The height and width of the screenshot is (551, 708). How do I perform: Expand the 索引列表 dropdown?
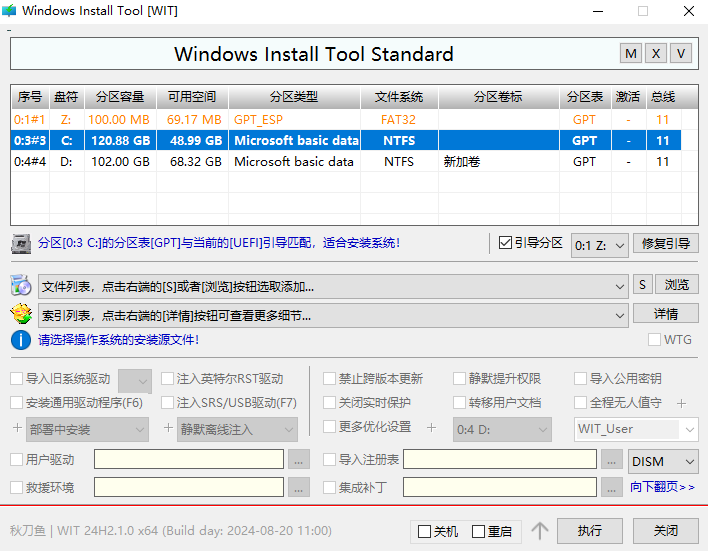pos(333,315)
